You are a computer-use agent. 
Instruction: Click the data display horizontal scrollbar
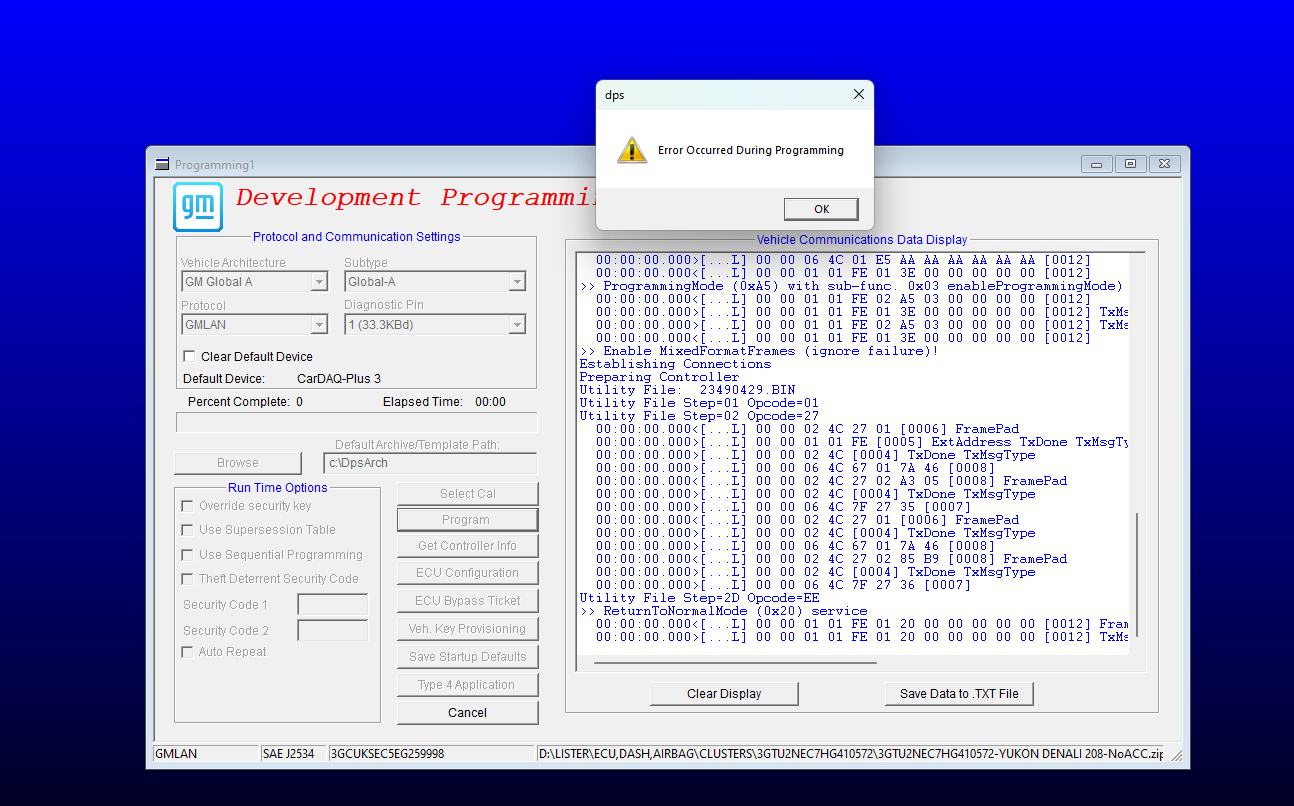click(735, 662)
